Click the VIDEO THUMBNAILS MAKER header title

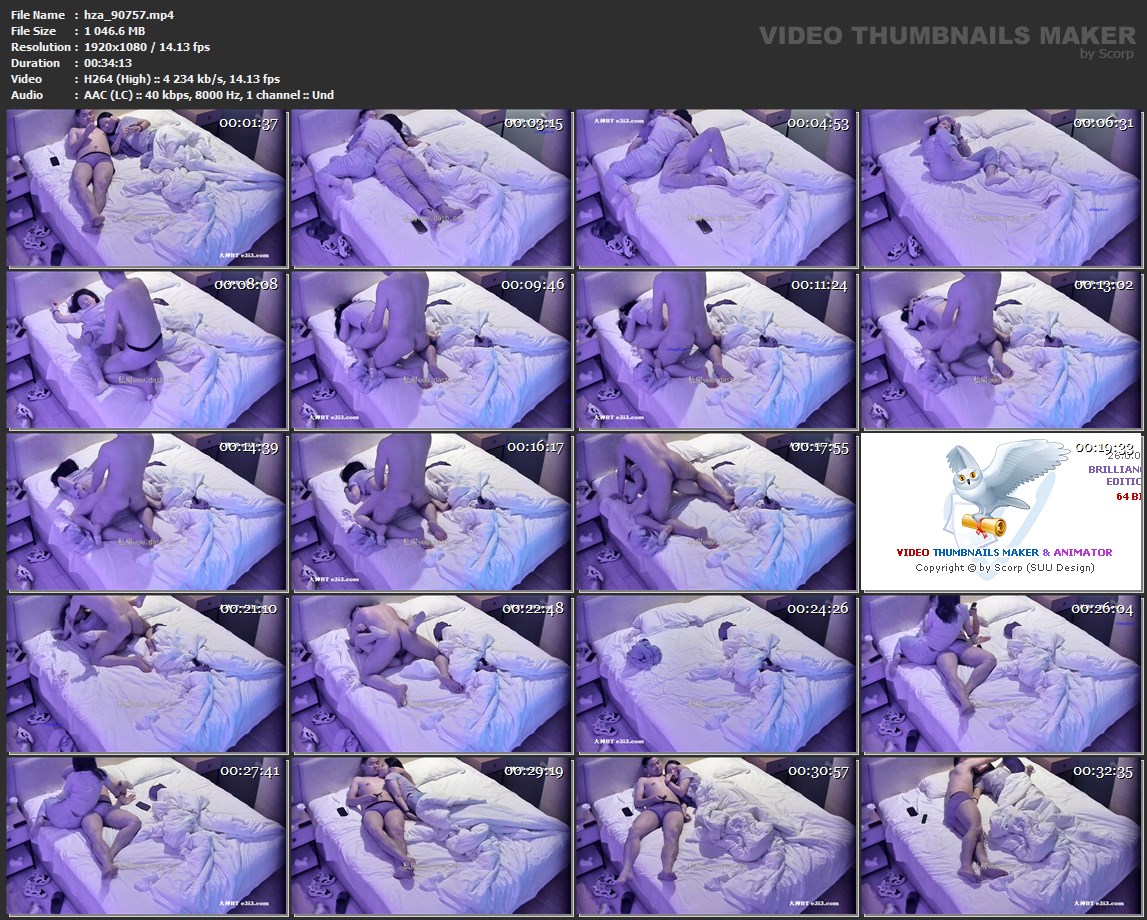[947, 35]
